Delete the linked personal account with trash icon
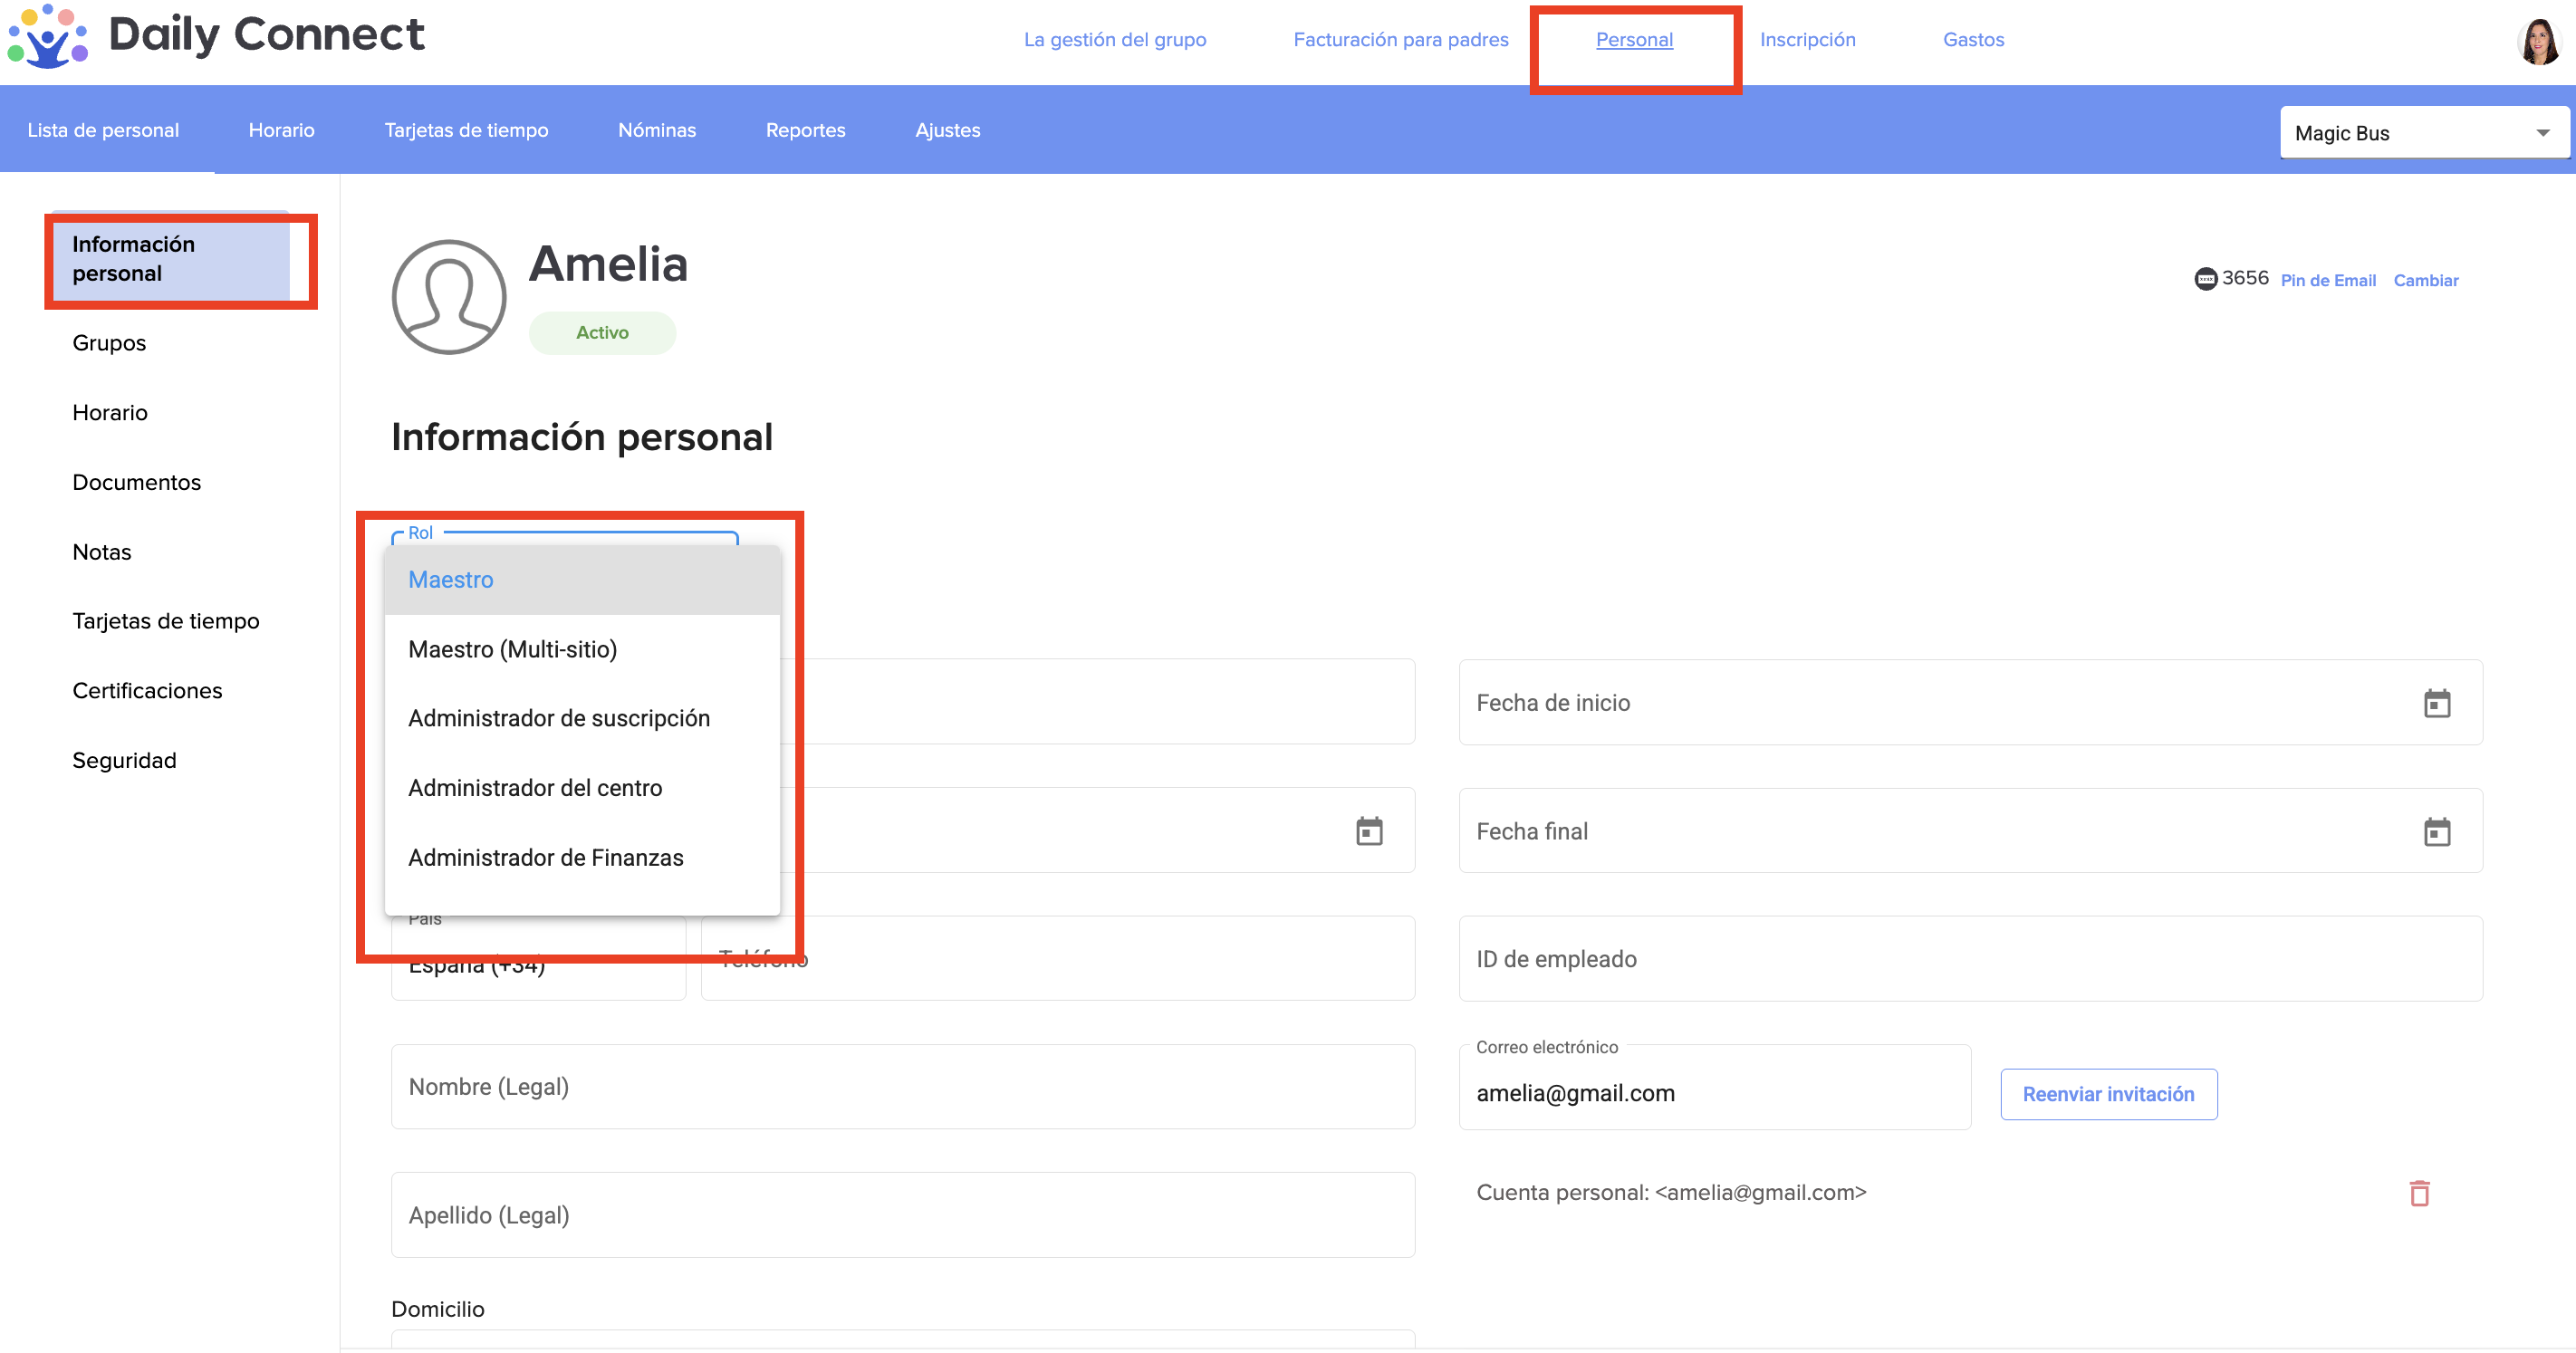This screenshot has height=1353, width=2576. pyautogui.click(x=2419, y=1193)
